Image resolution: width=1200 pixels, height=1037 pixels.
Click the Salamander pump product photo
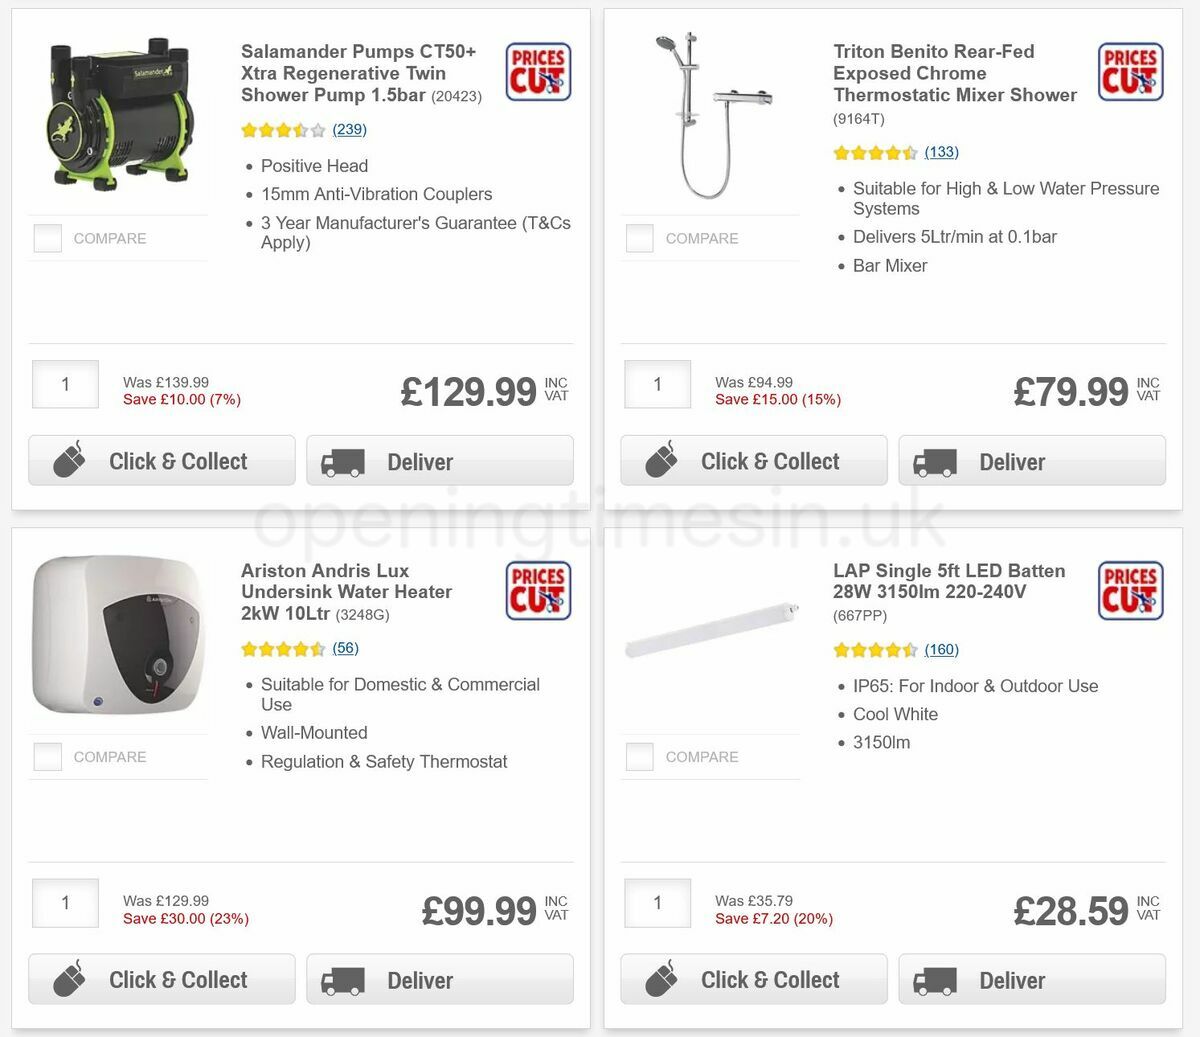(x=117, y=110)
